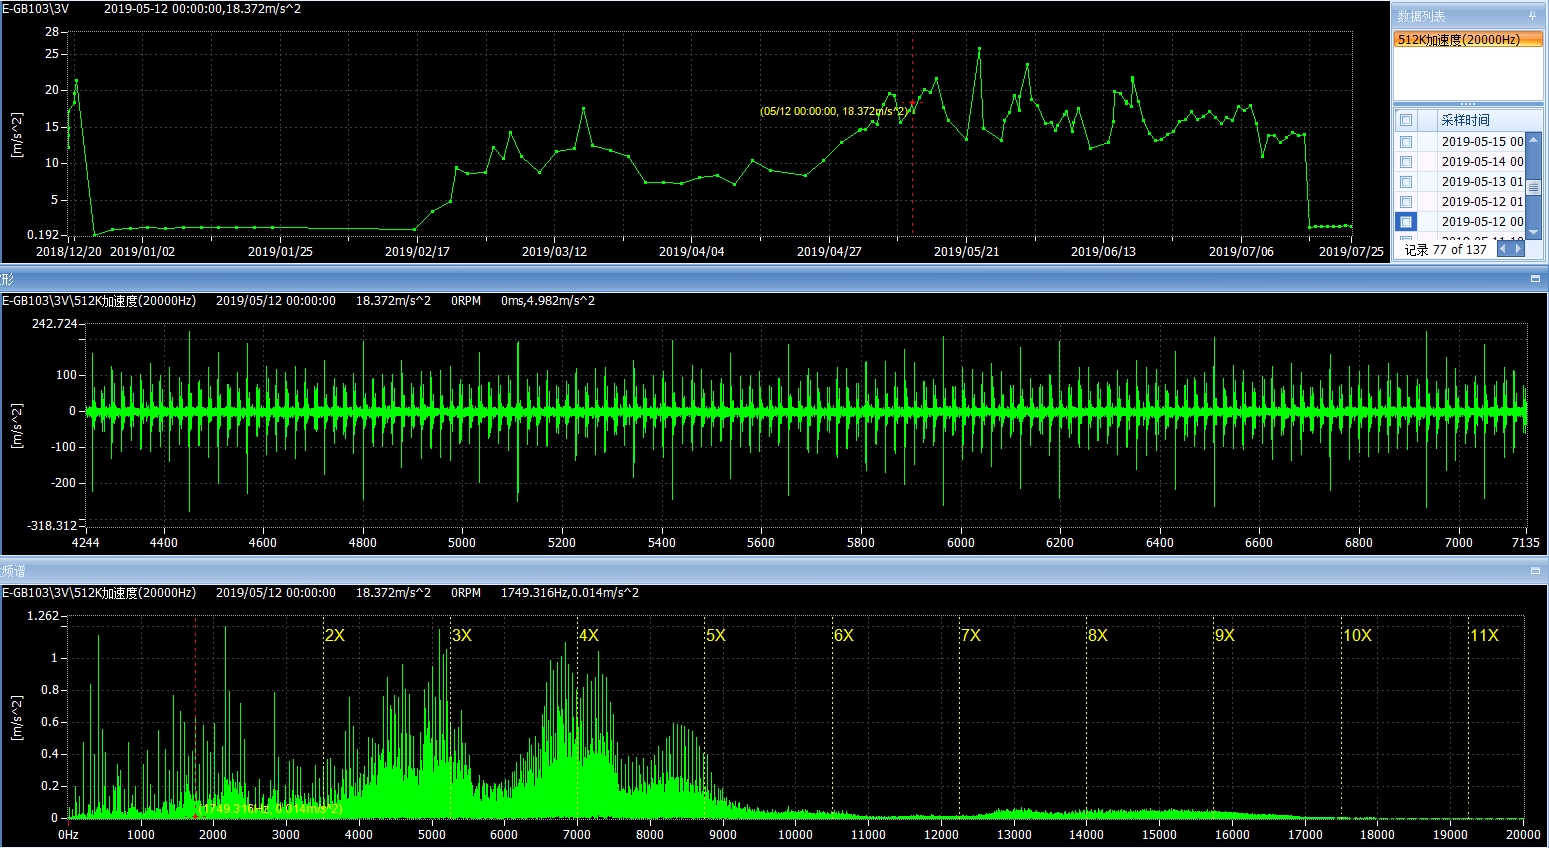Image resolution: width=1549 pixels, height=848 pixels.
Task: Click the 5X harmonic marker label
Action: (x=716, y=635)
